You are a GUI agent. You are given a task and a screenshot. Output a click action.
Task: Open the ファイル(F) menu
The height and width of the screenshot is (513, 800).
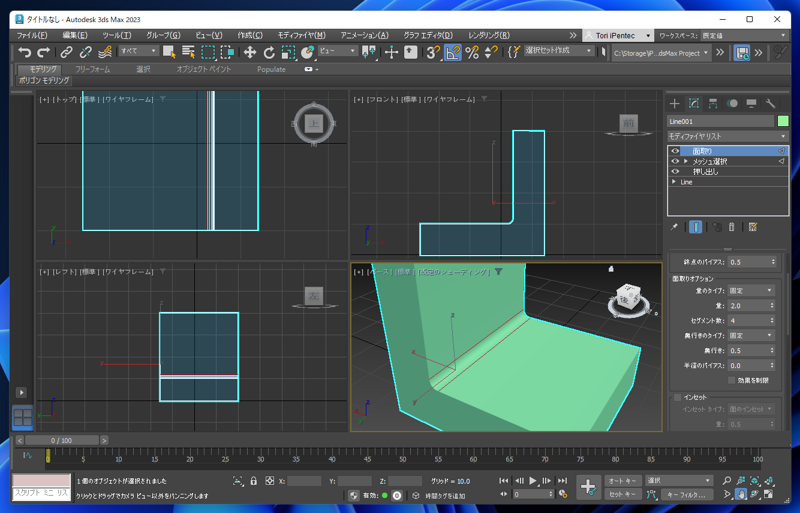pyautogui.click(x=32, y=35)
